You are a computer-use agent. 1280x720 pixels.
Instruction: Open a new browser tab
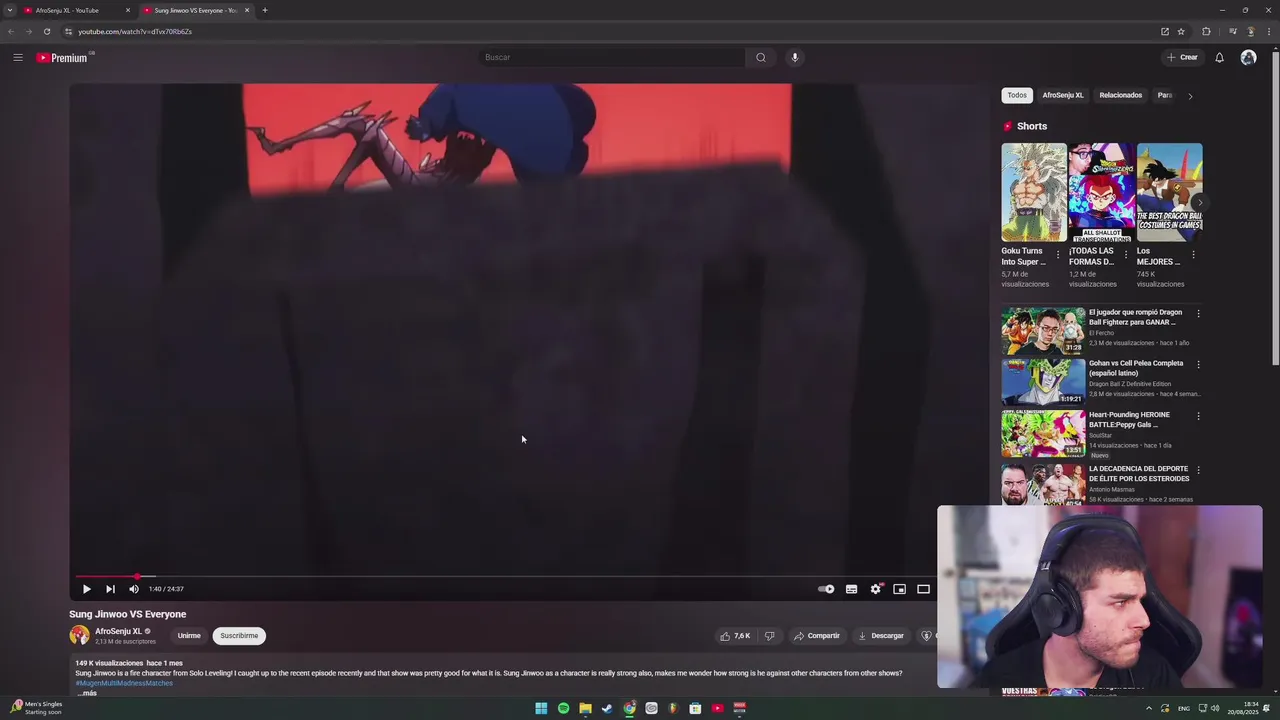(x=265, y=10)
